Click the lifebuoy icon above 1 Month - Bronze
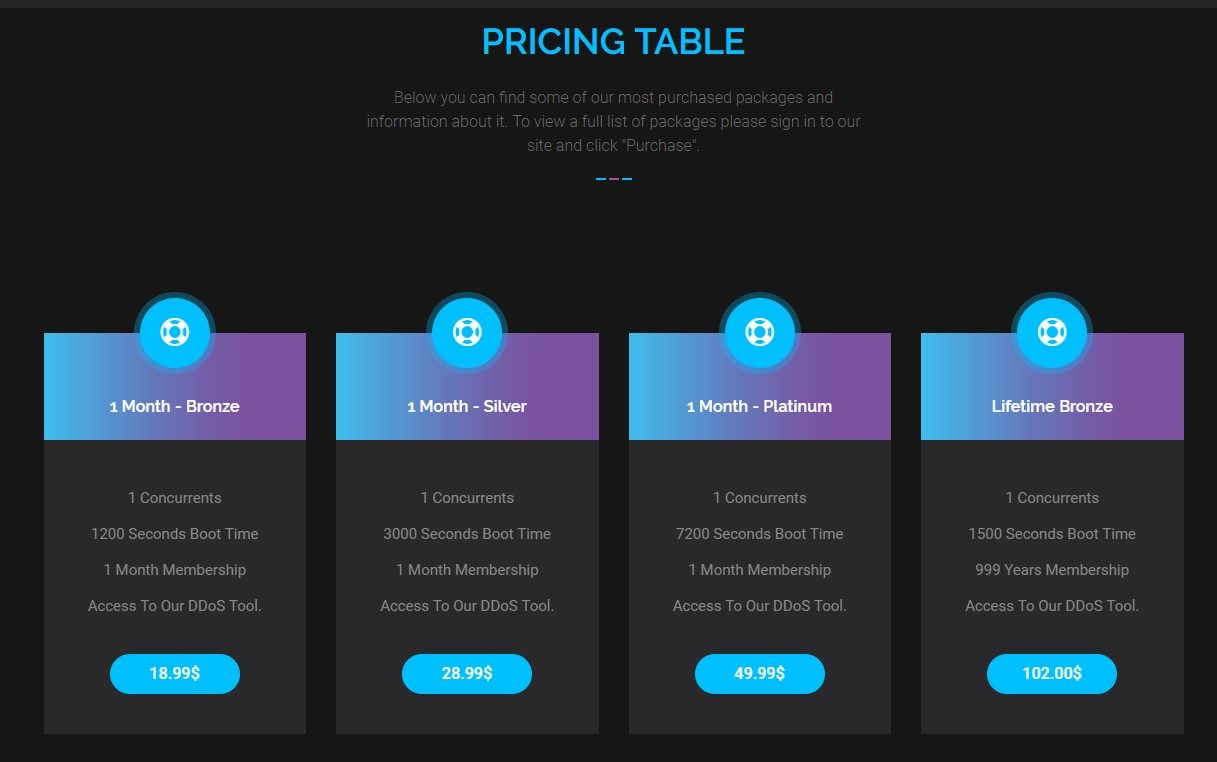 (175, 332)
